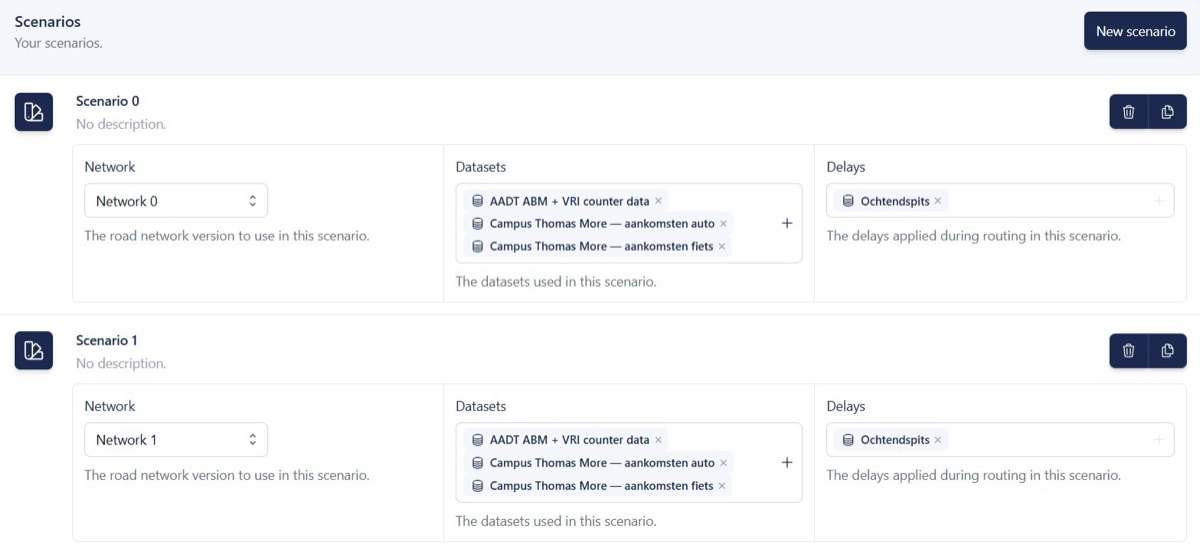Click the Network label in Scenario 0
This screenshot has height=552, width=1200.
tap(110, 167)
